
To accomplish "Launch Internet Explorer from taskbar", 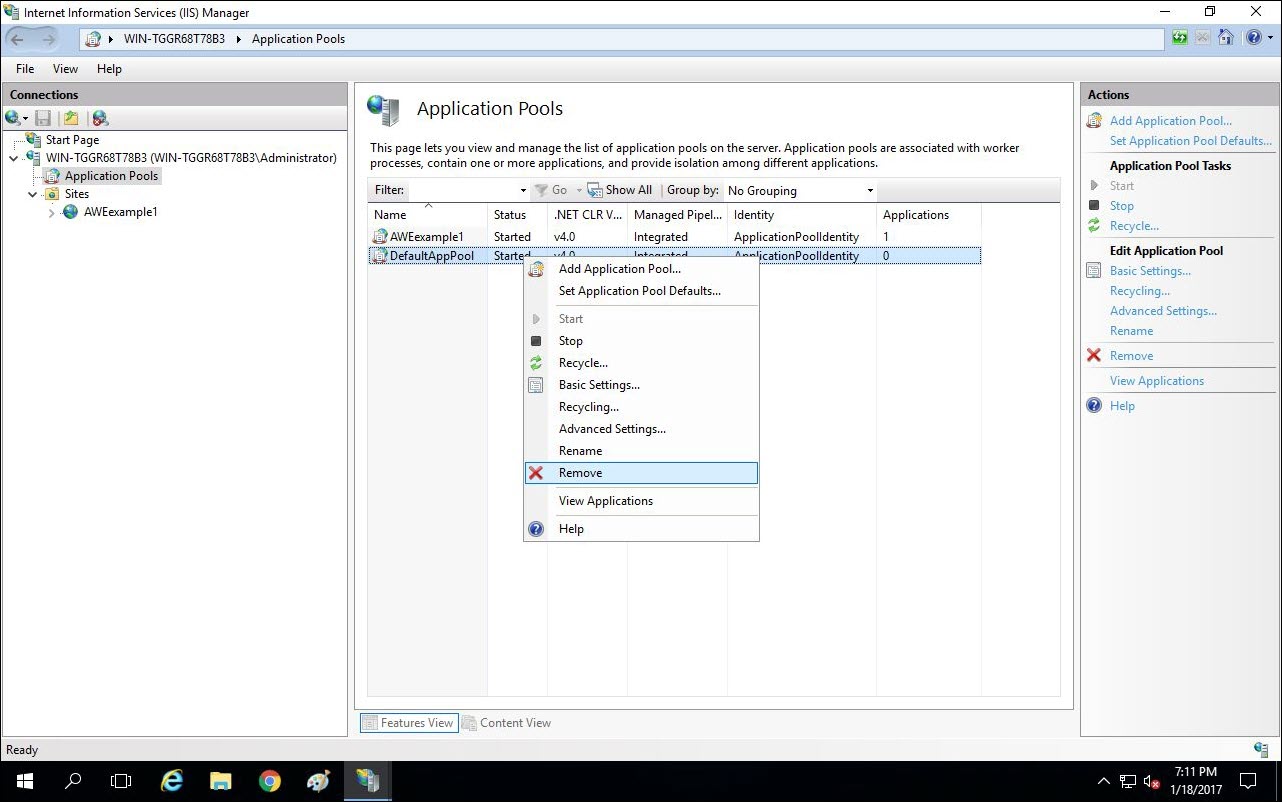I will (172, 781).
